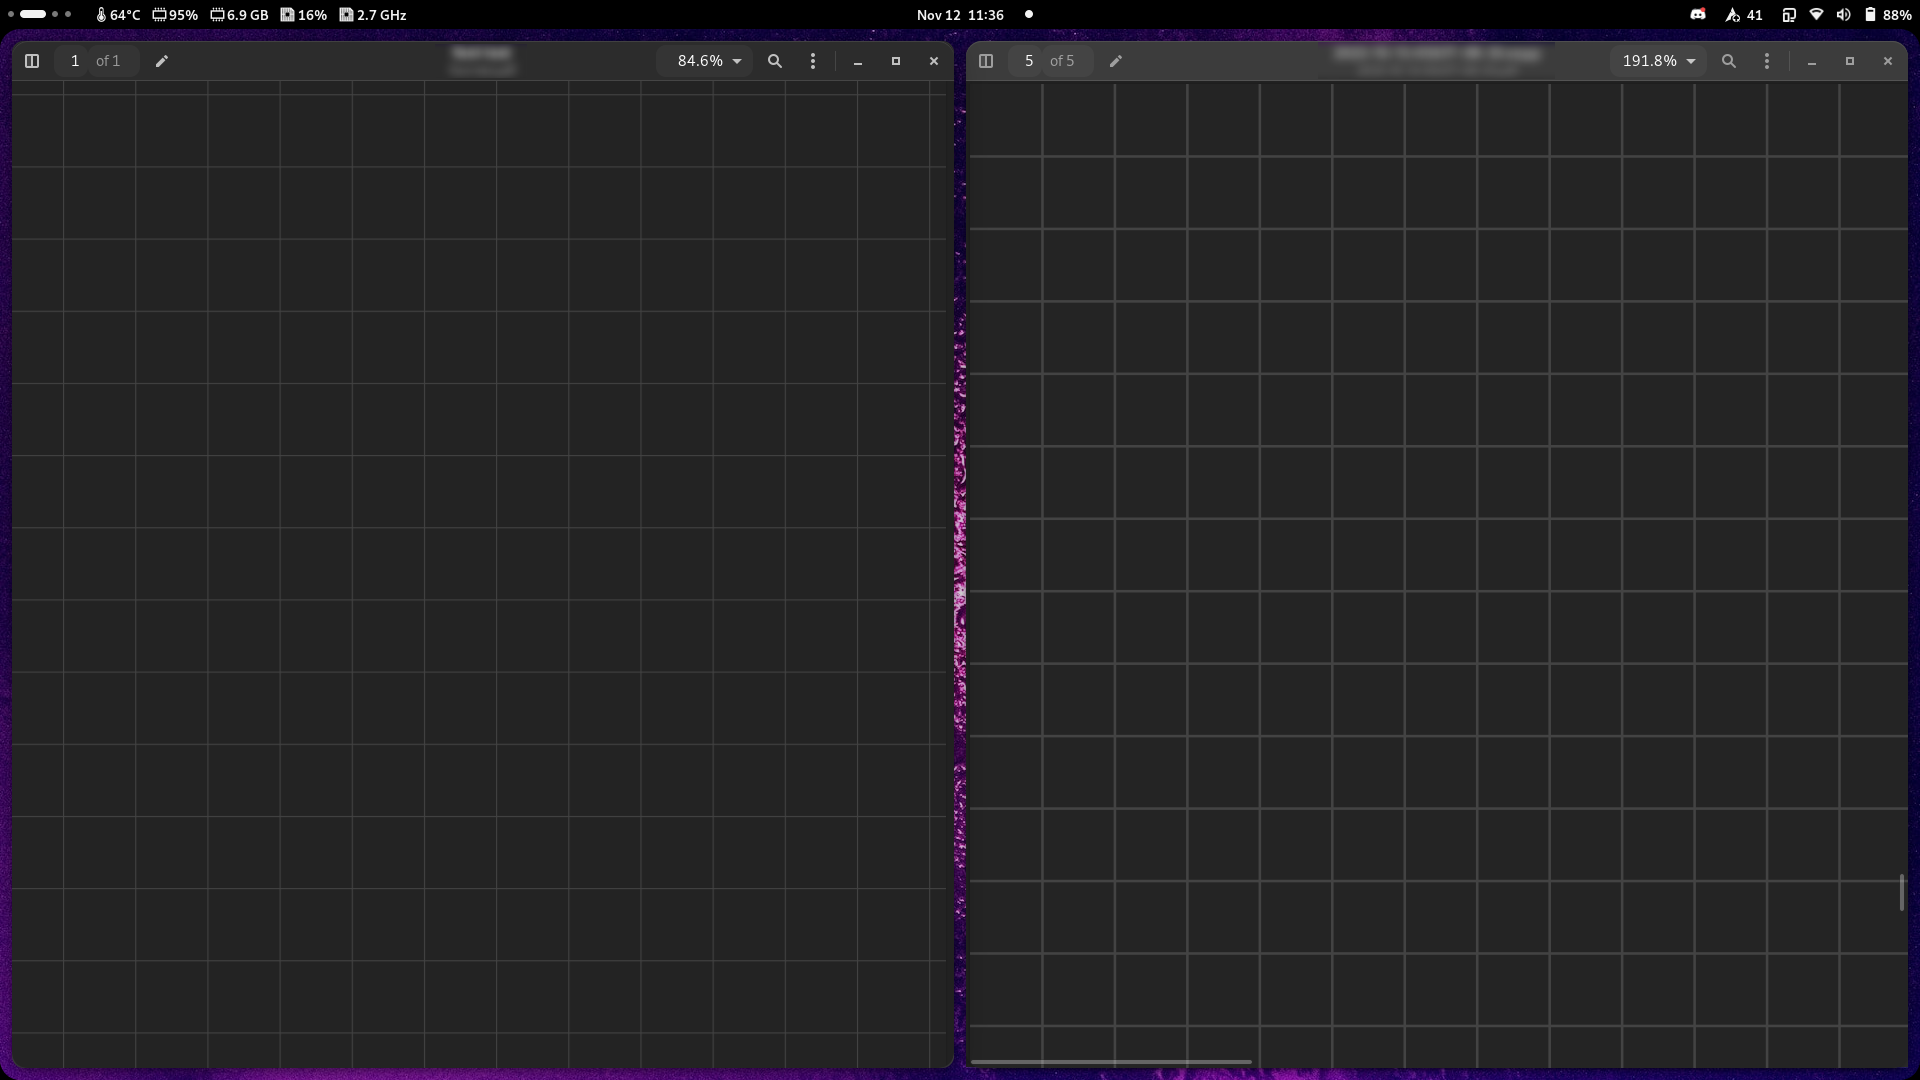The width and height of the screenshot is (1920, 1080).
Task: Toggle the sidebar in the right window
Action: click(987, 61)
